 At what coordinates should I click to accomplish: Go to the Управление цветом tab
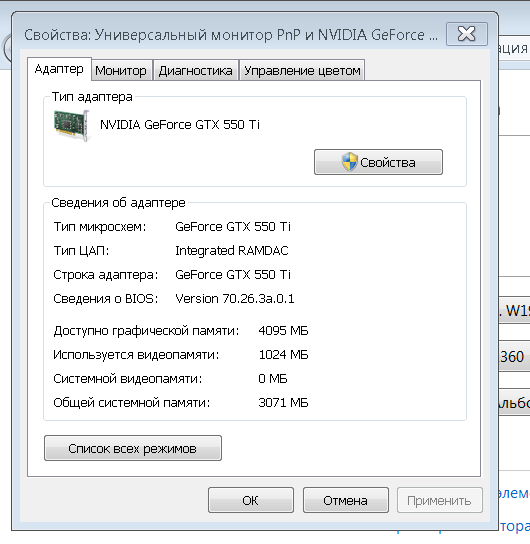click(302, 70)
